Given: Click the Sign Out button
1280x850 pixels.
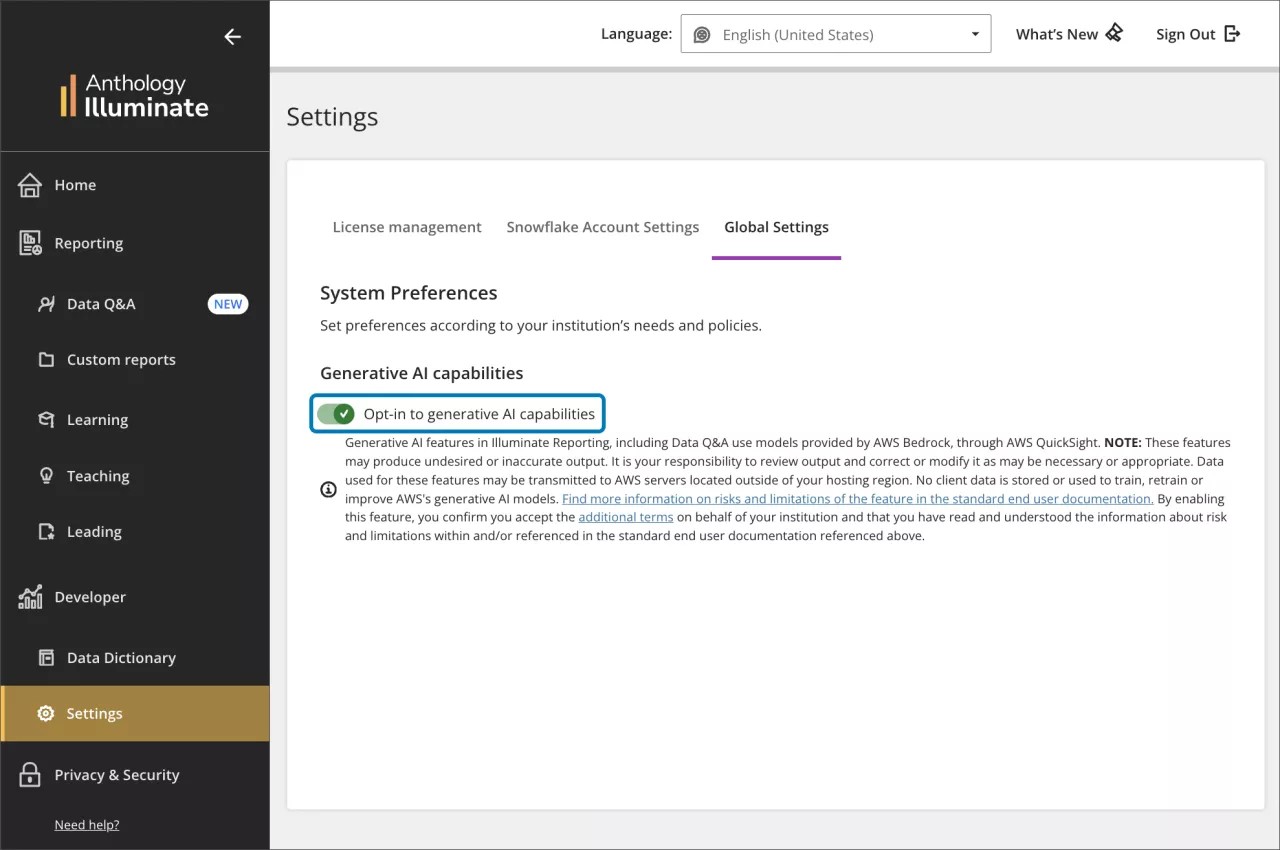Looking at the screenshot, I should point(1196,33).
